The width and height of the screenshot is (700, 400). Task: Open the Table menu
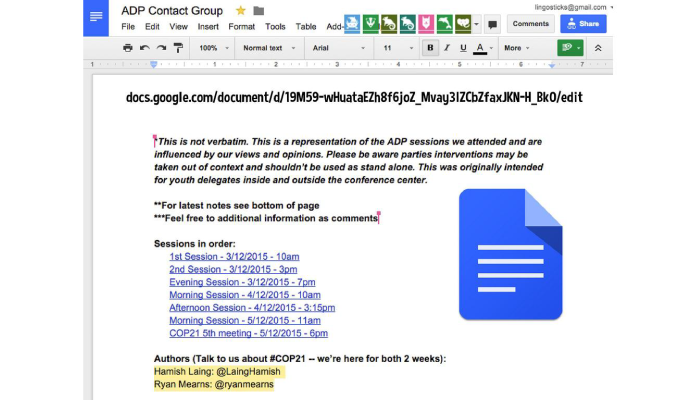coord(306,26)
